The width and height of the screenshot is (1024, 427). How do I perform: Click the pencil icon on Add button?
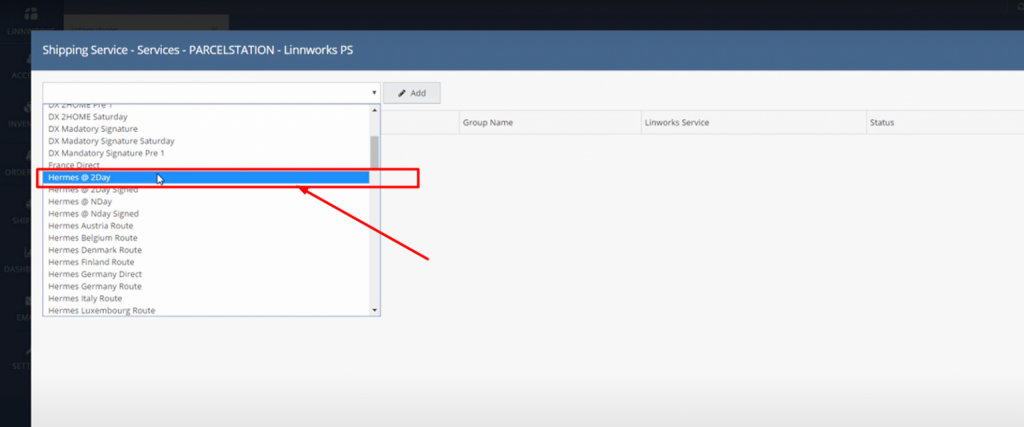coord(402,93)
